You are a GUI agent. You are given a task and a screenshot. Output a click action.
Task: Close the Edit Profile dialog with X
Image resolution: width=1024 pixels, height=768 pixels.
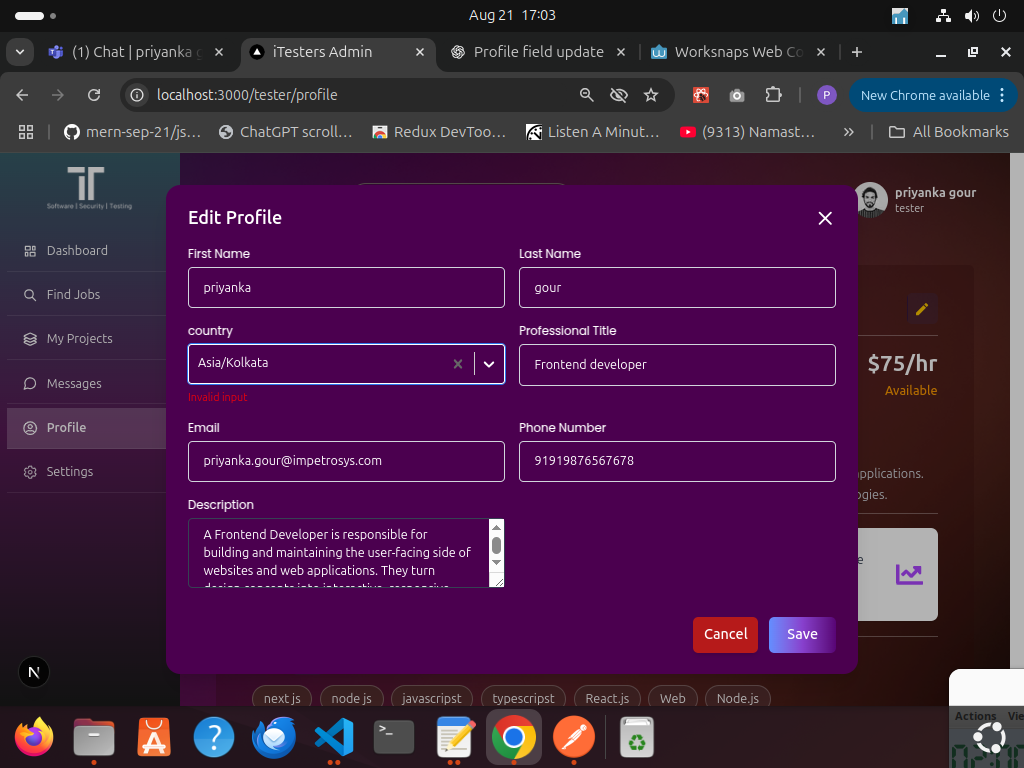[825, 218]
